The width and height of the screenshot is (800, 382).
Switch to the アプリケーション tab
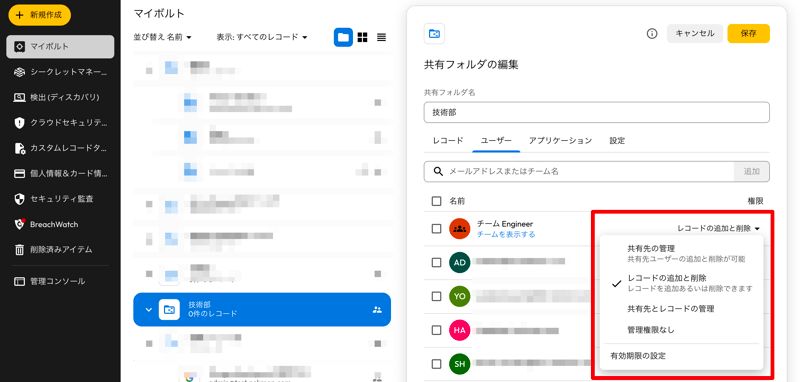pos(560,141)
